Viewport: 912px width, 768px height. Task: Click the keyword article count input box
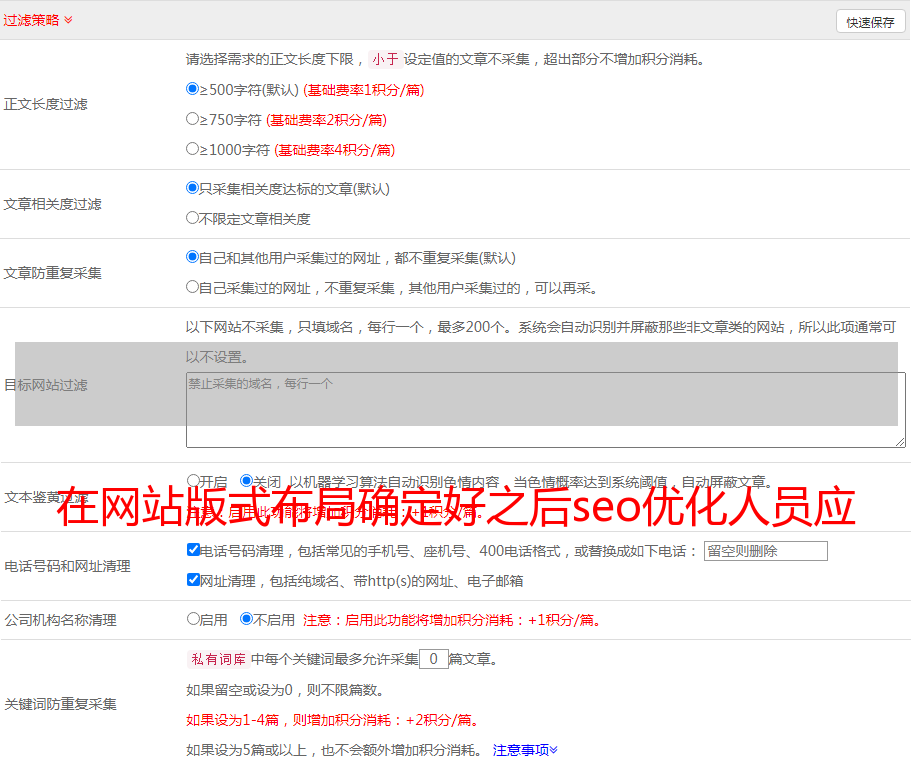[x=433, y=659]
